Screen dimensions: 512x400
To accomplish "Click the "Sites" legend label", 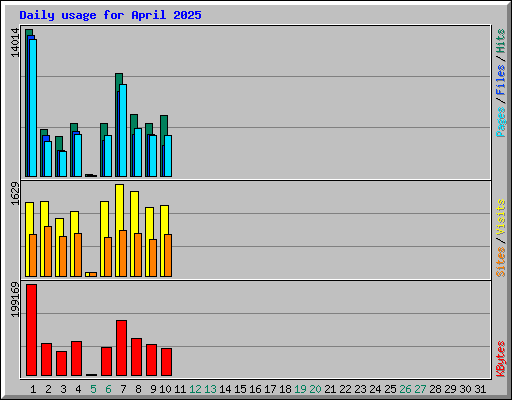I will click(500, 262).
